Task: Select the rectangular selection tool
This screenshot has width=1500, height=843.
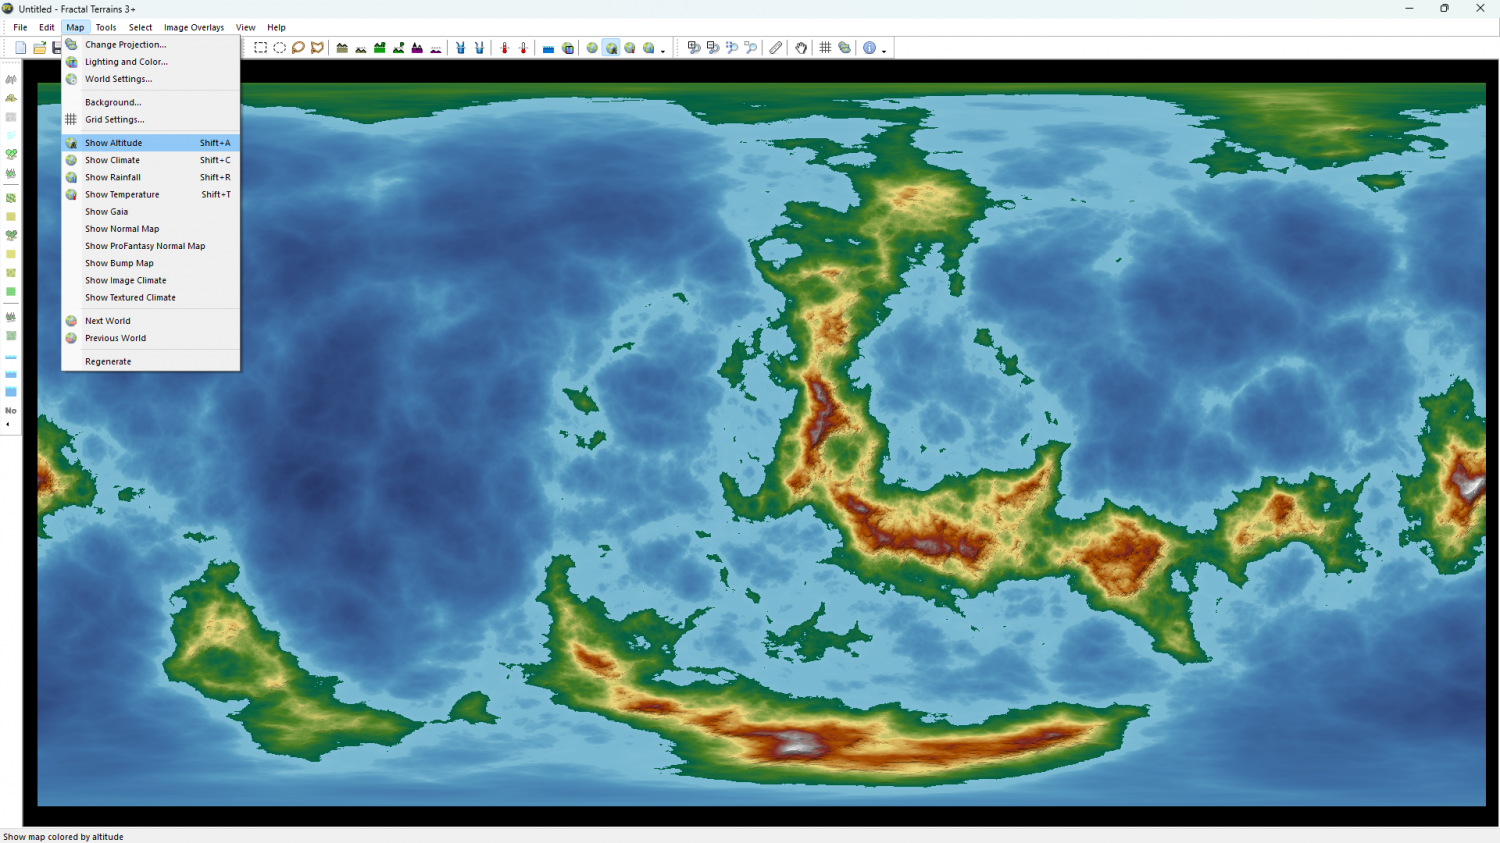Action: (x=260, y=48)
